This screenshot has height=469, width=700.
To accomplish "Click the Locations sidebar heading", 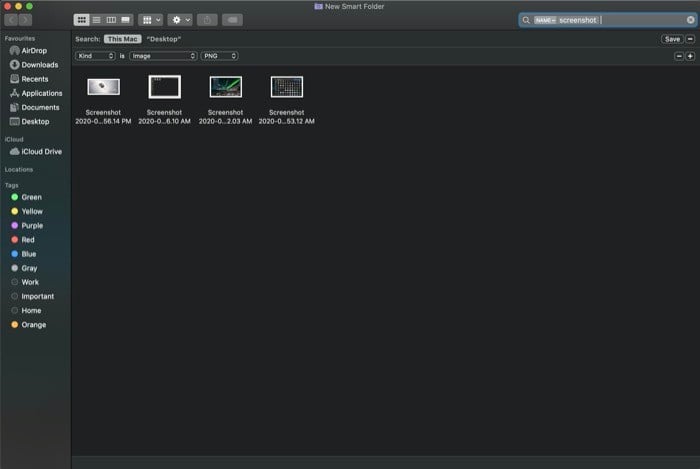I will point(19,170).
